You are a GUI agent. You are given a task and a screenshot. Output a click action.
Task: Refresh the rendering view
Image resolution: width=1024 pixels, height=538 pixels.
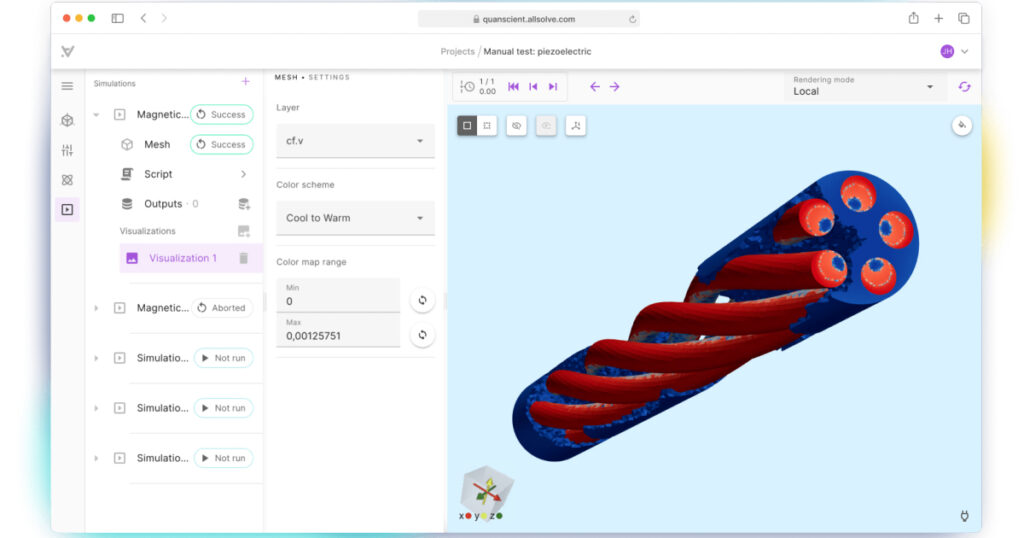[964, 87]
